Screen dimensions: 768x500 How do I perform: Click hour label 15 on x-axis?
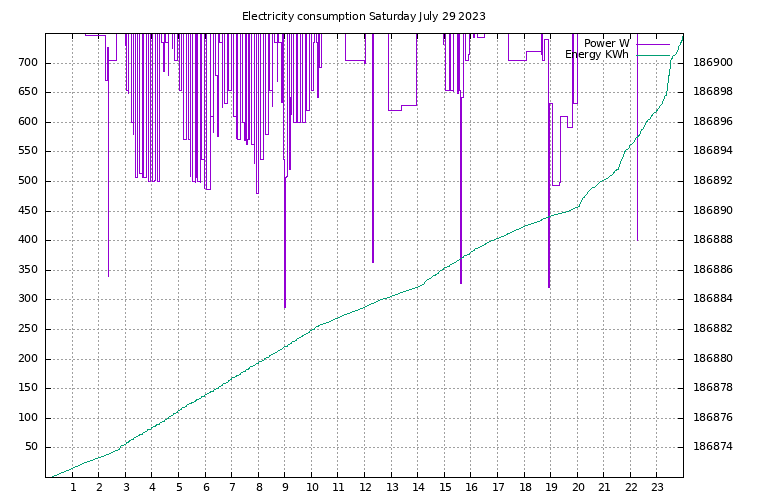pyautogui.click(x=445, y=488)
